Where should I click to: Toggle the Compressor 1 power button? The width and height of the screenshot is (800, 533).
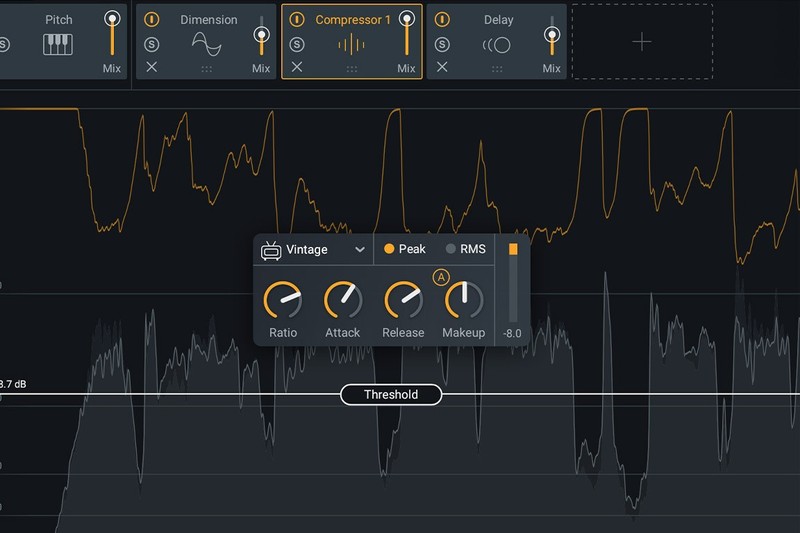296,19
